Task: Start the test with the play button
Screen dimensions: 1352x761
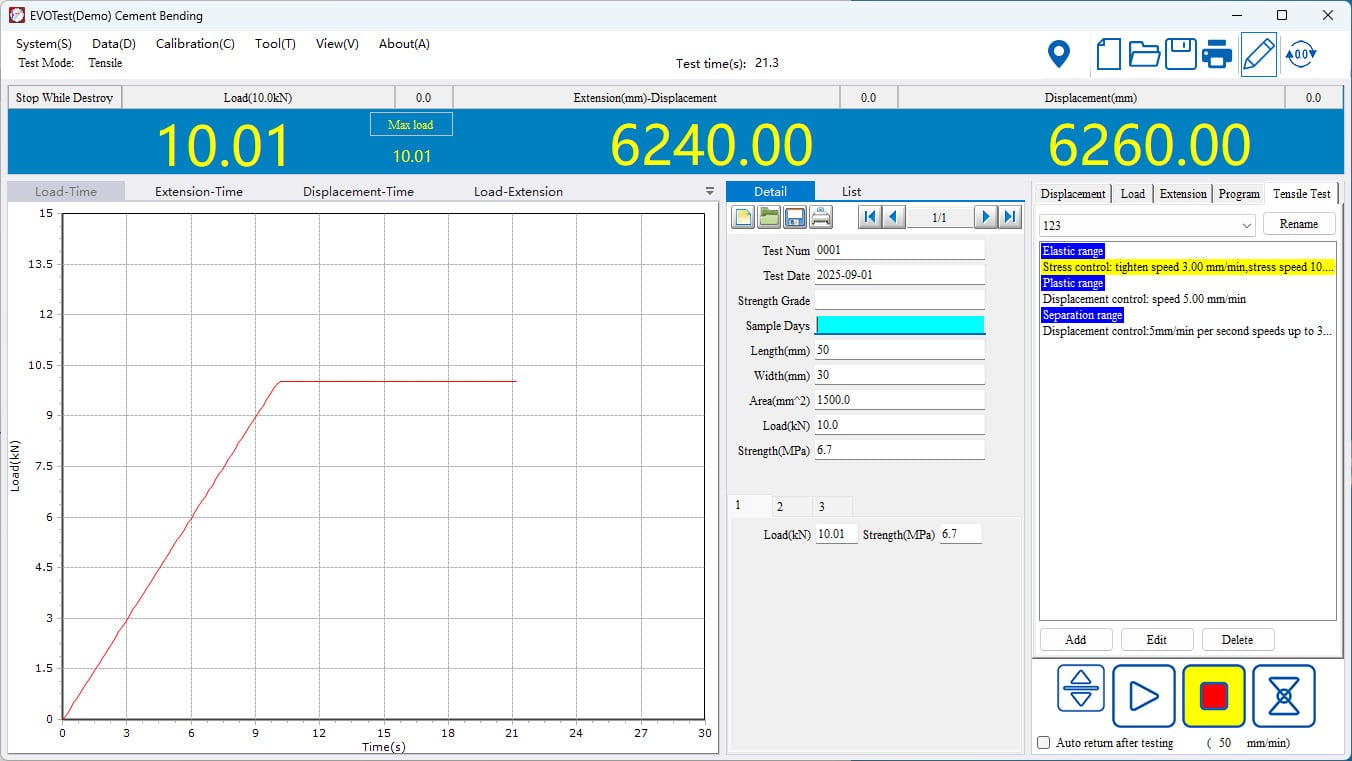Action: click(x=1143, y=696)
